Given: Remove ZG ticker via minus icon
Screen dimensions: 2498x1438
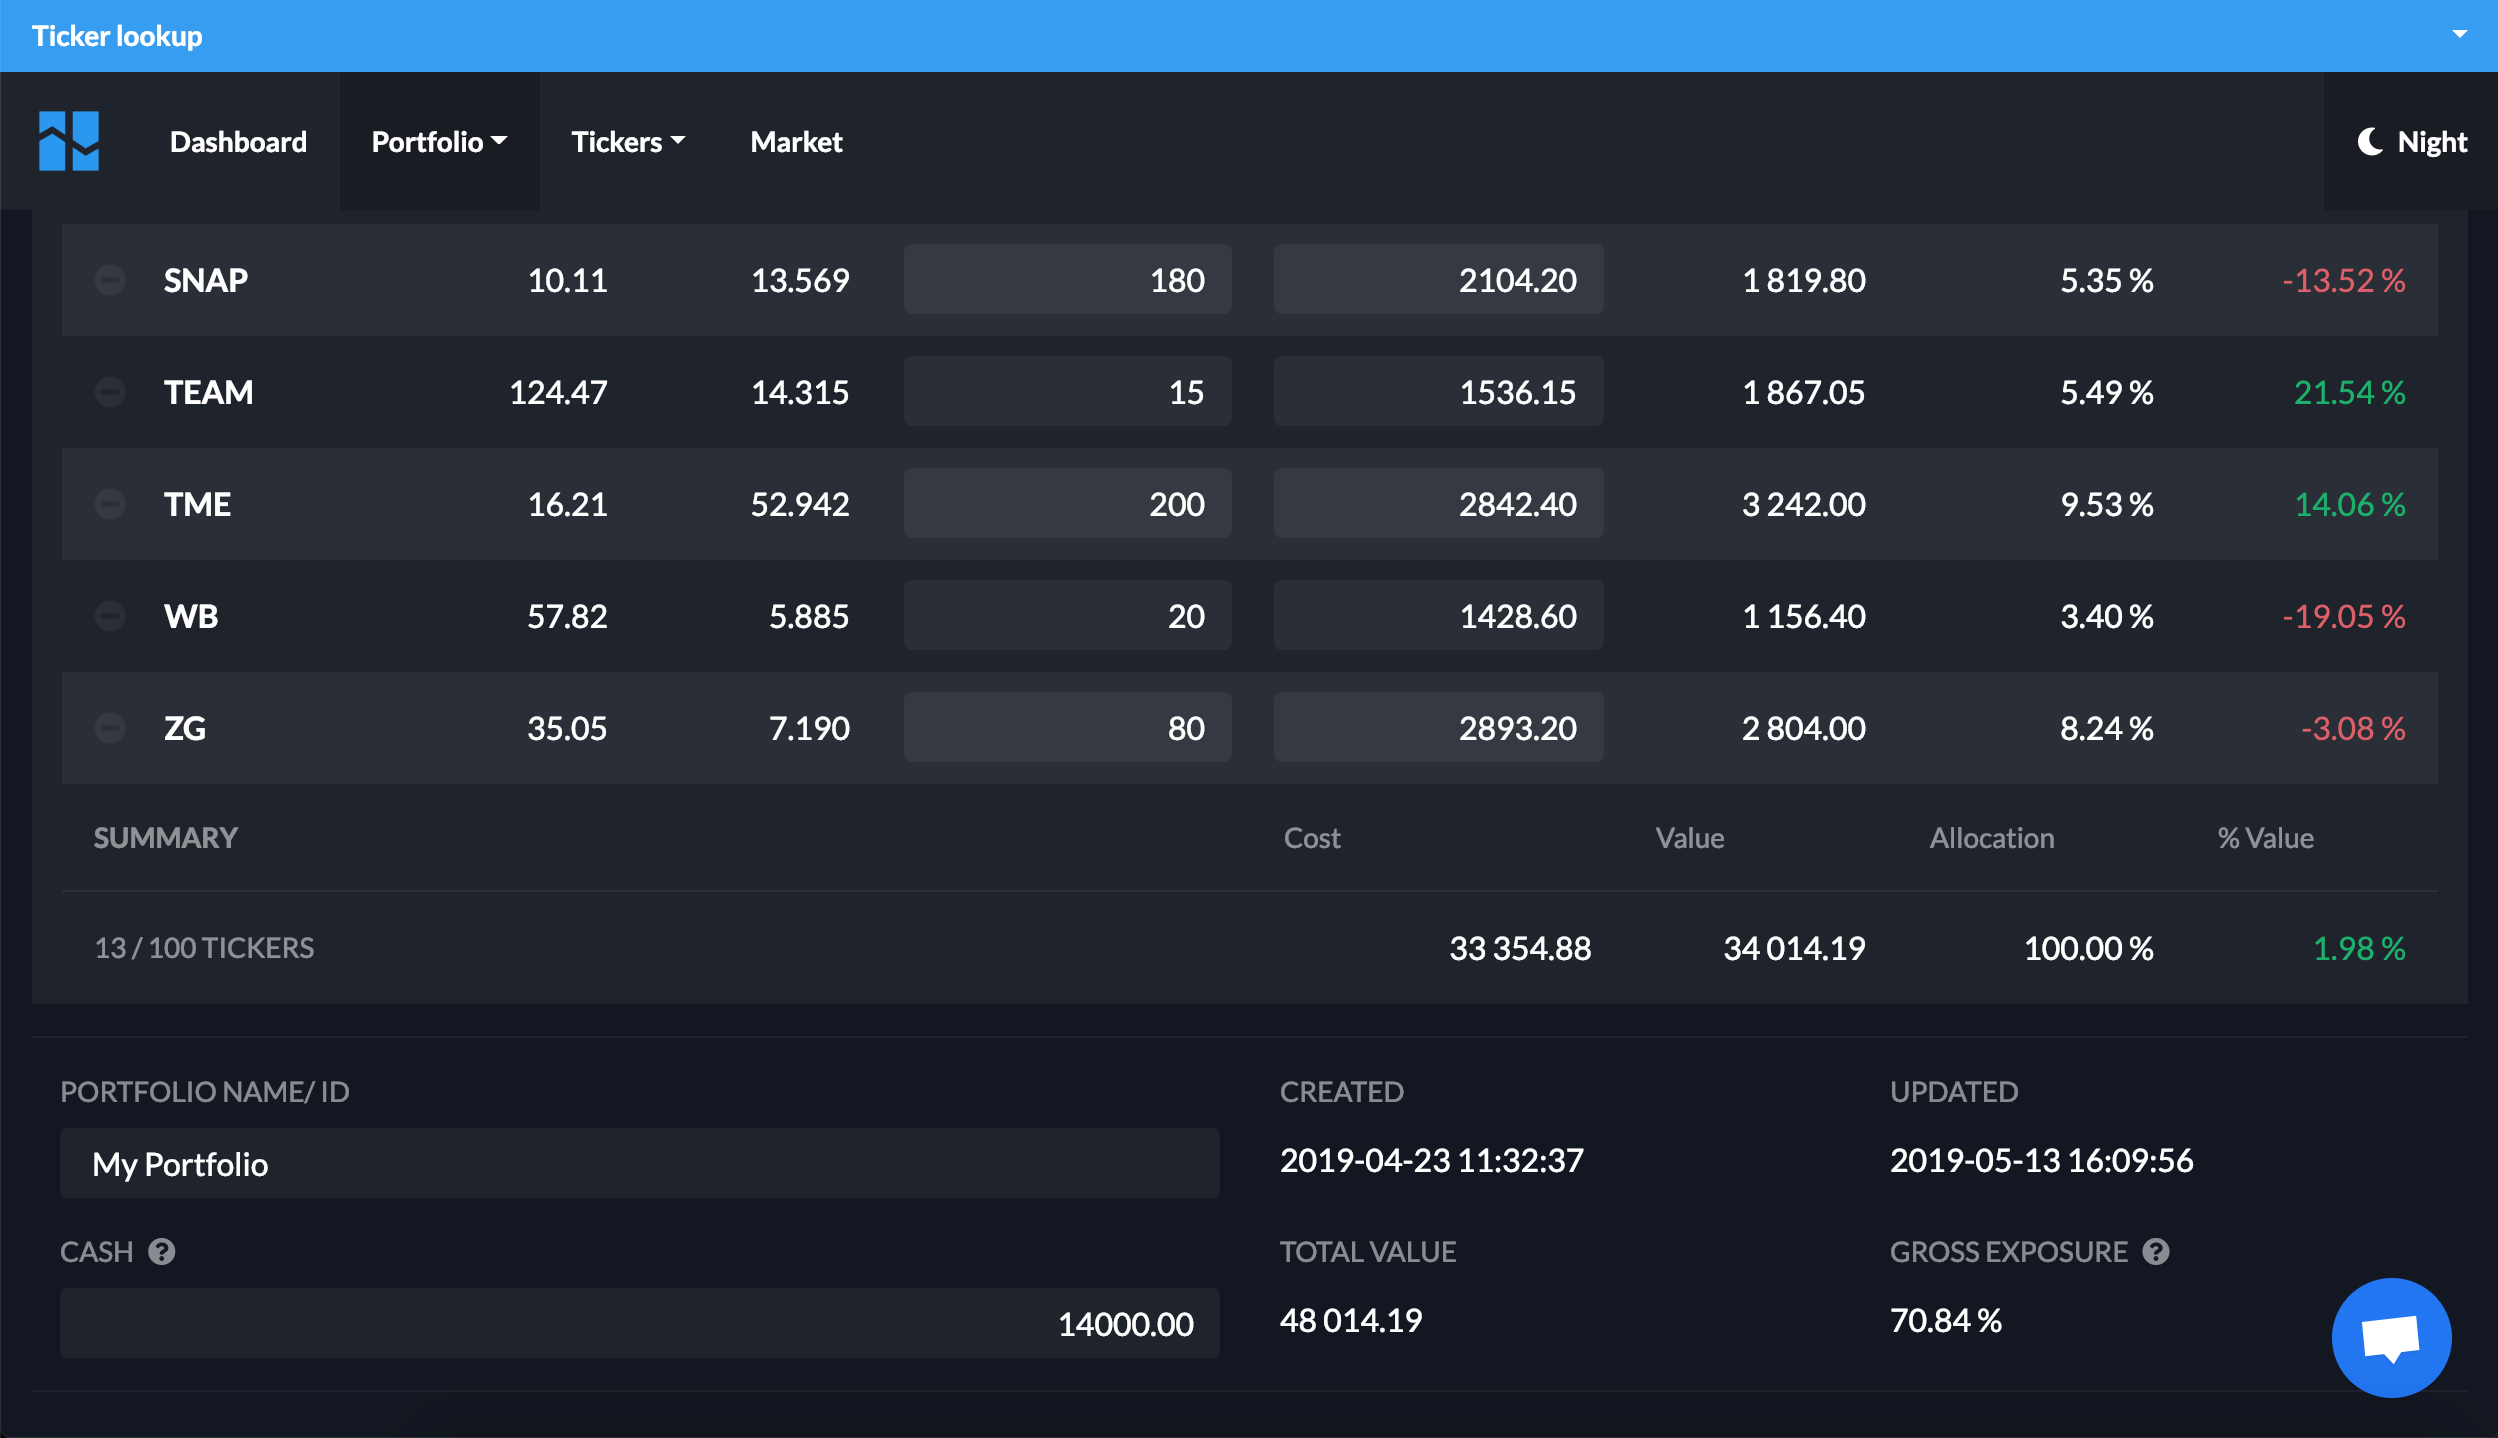Looking at the screenshot, I should pos(110,728).
